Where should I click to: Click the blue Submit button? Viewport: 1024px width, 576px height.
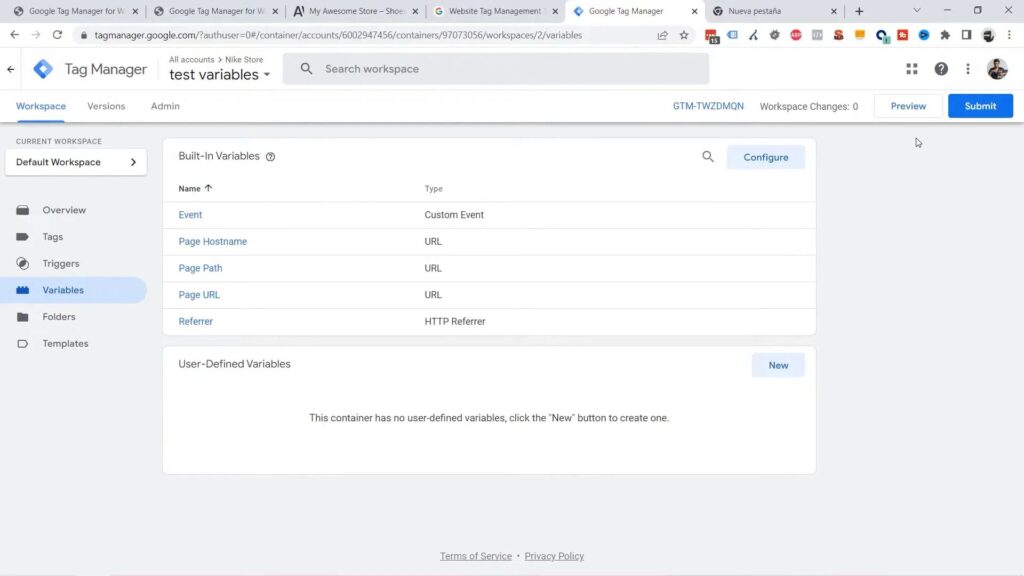(x=980, y=106)
